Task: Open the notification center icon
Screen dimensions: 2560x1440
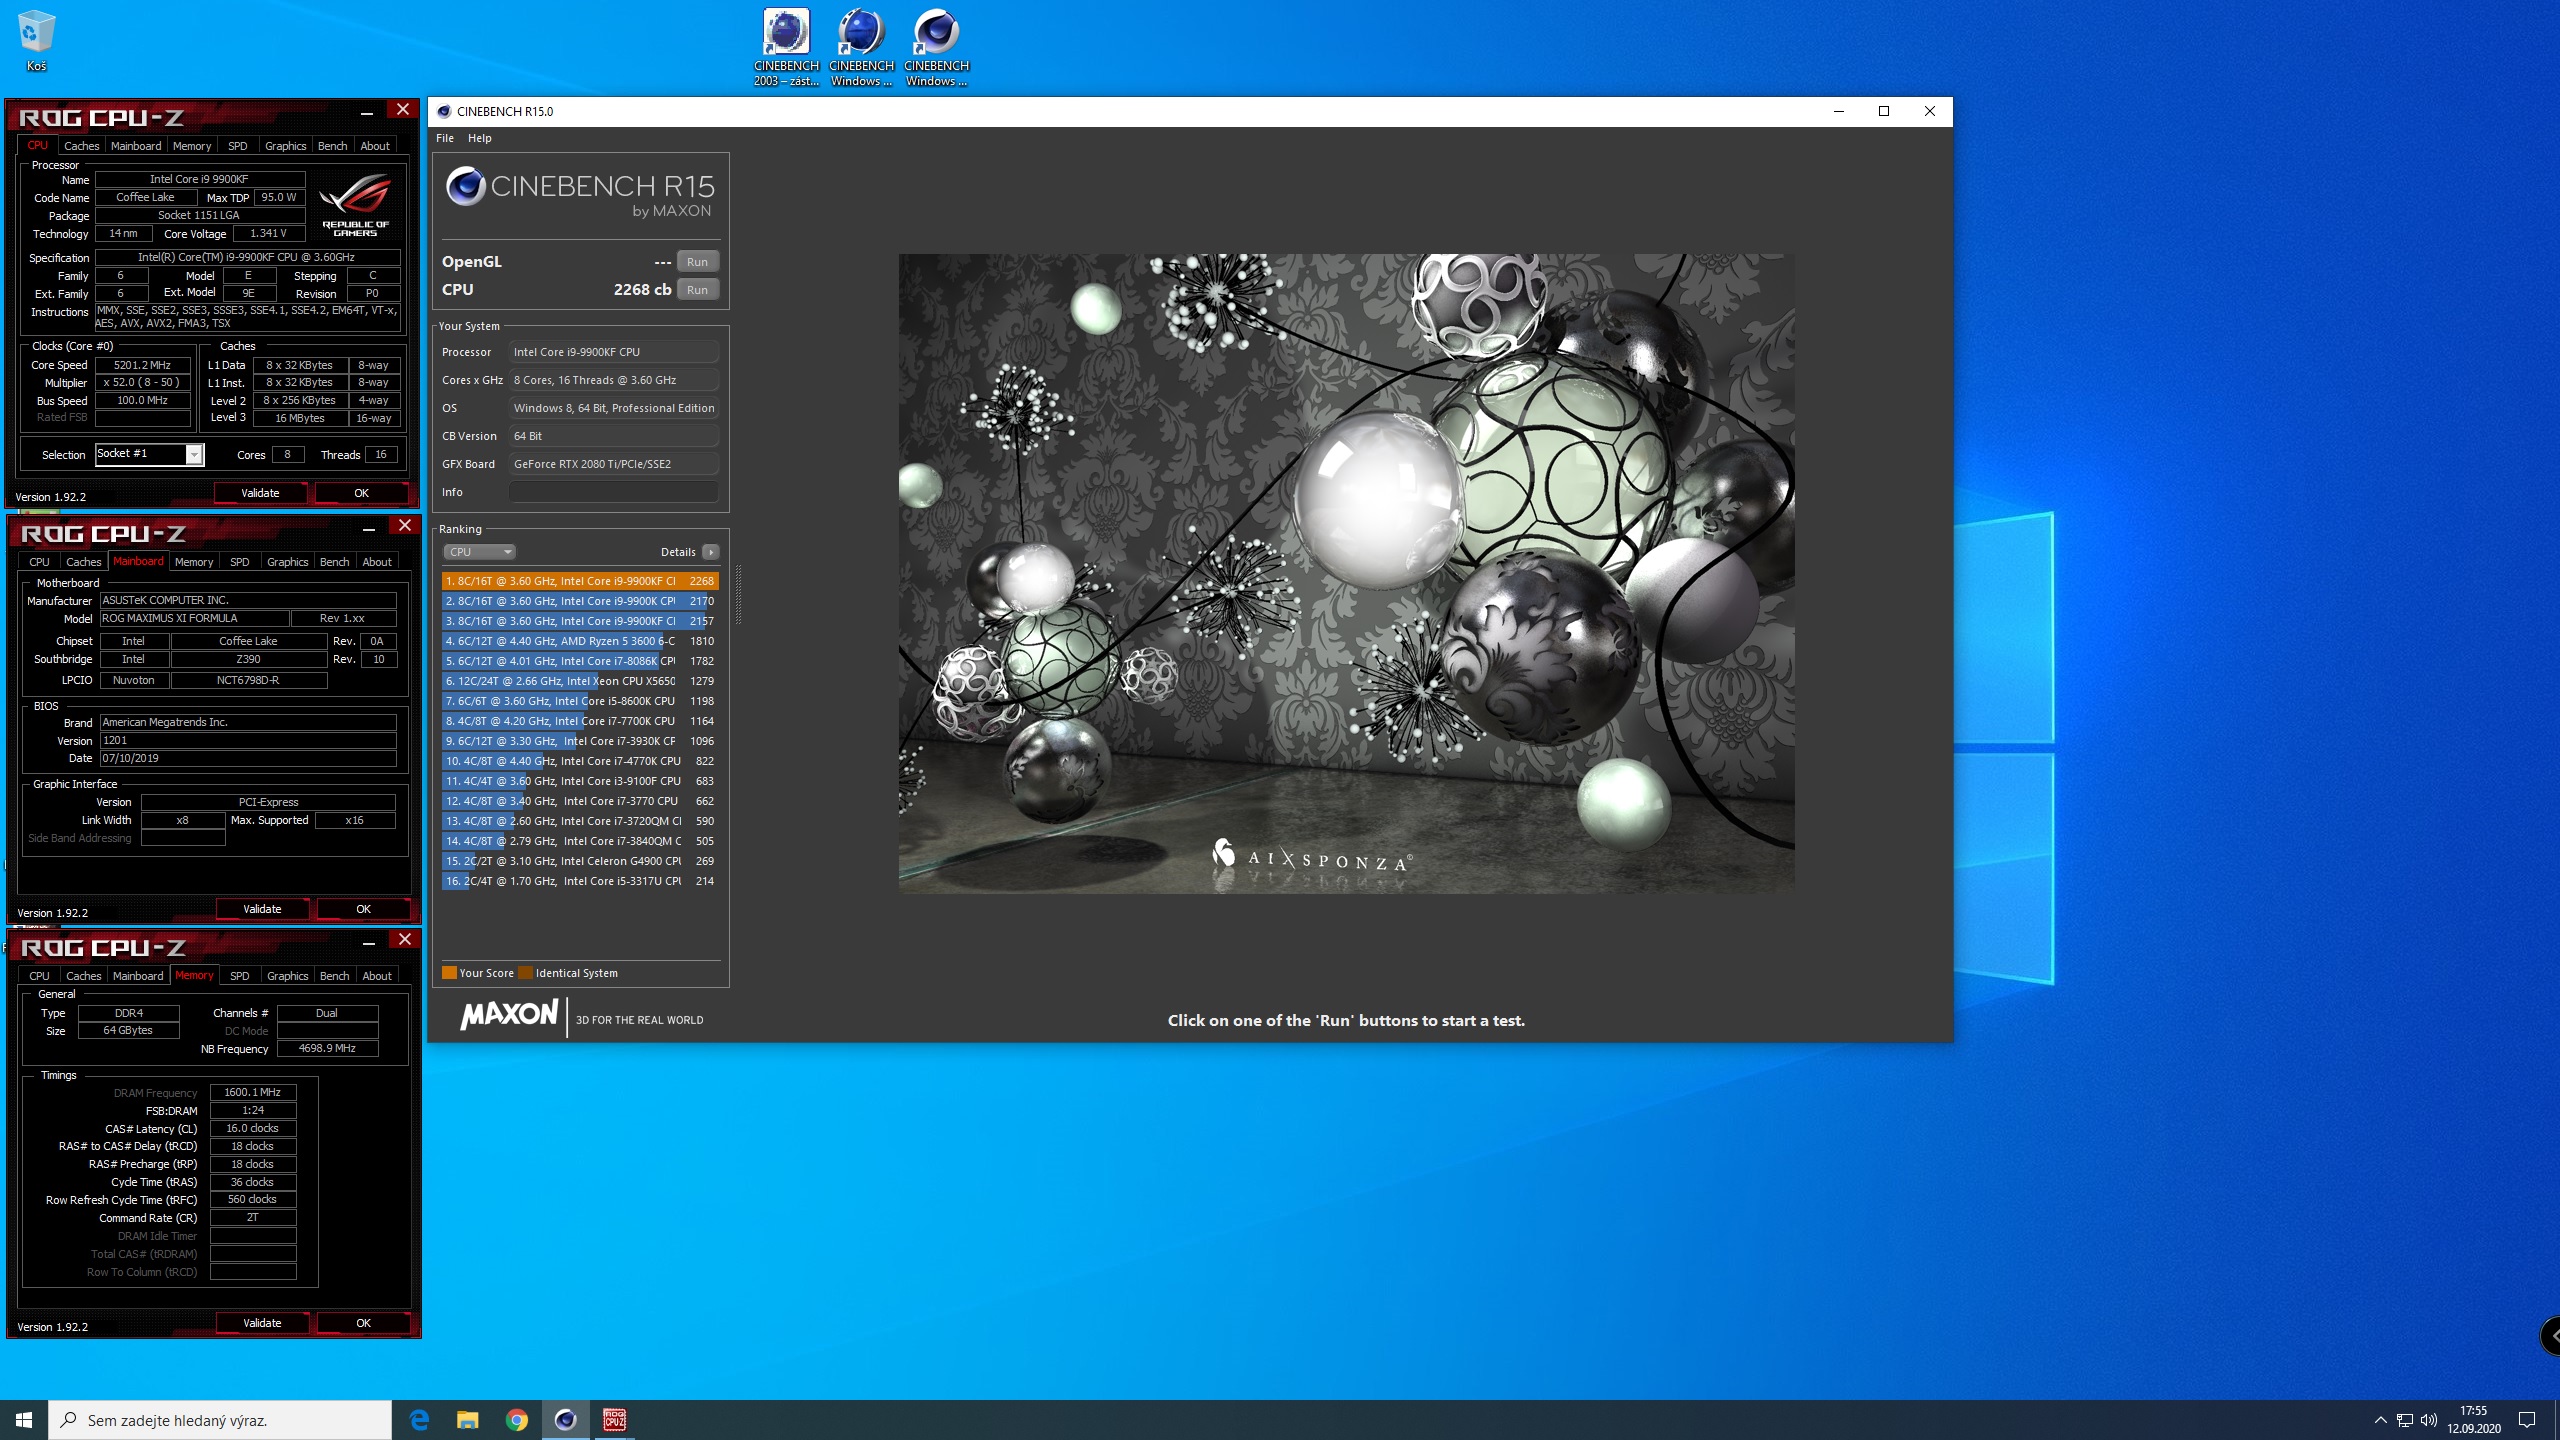Action: (2527, 1420)
